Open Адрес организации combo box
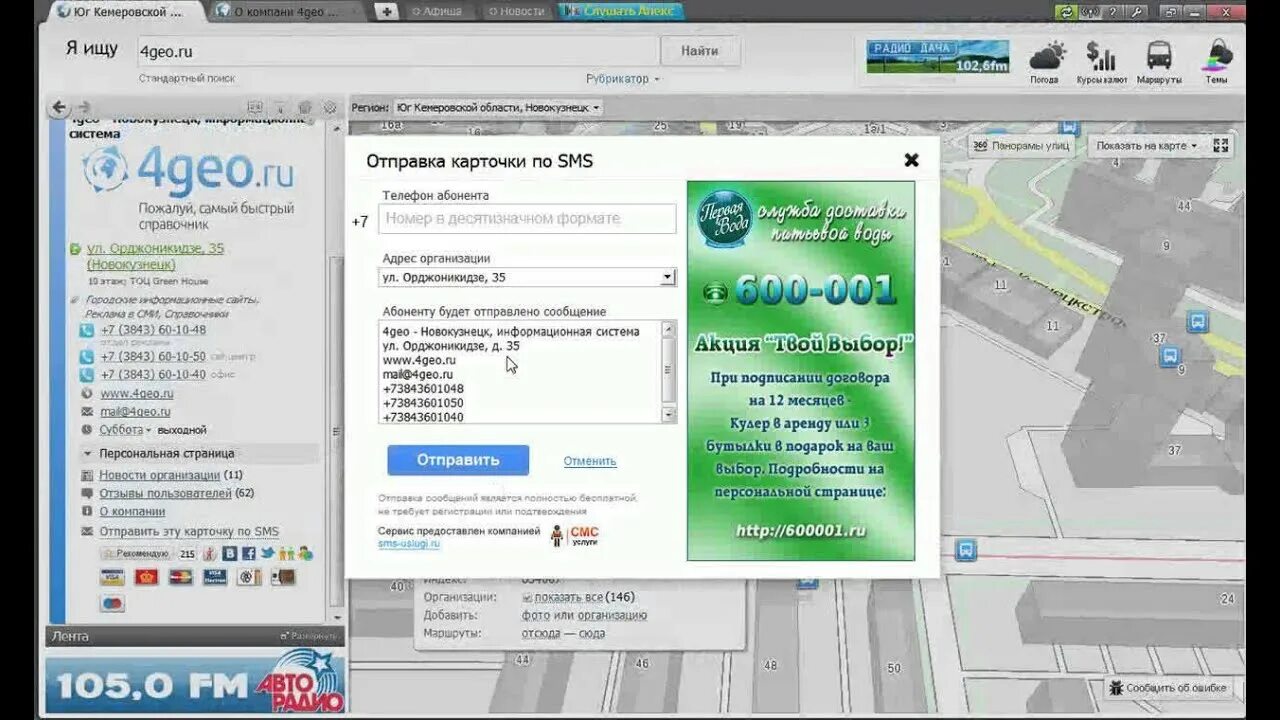 (527, 278)
